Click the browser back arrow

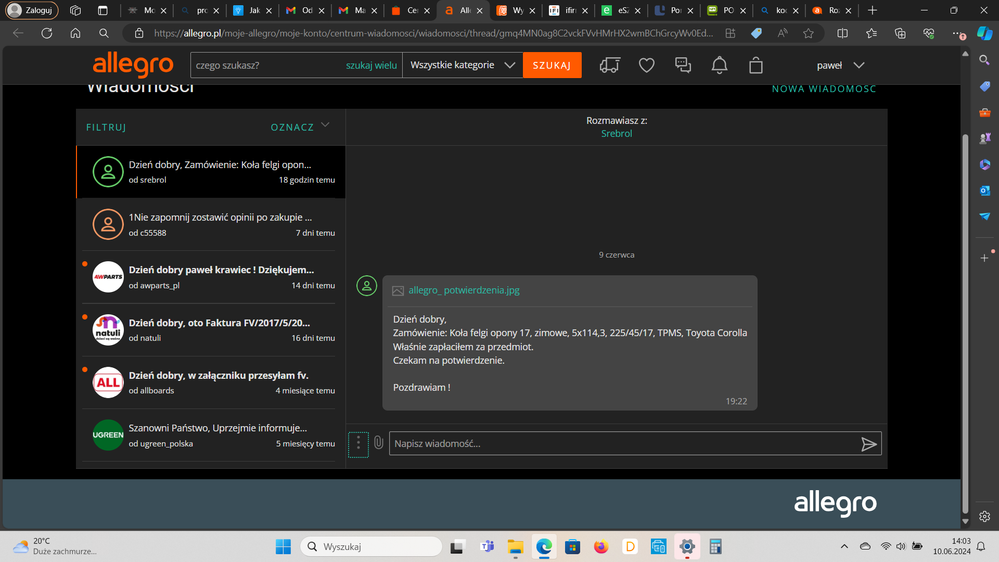pos(18,33)
